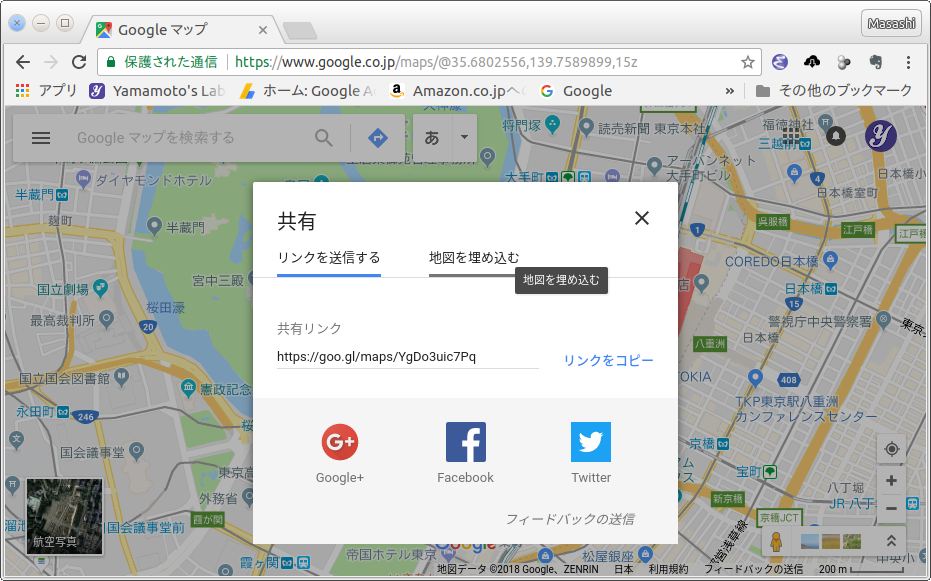Screen dimensions: 931x581
Task: Click the Google+ share icon
Action: tap(340, 442)
